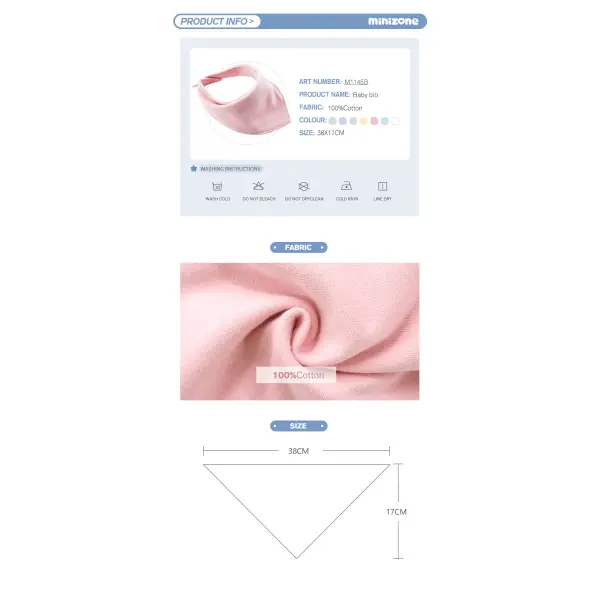Viewport: 600px width, 600px height.
Task: Click the 38CM width measurement label
Action: click(298, 451)
